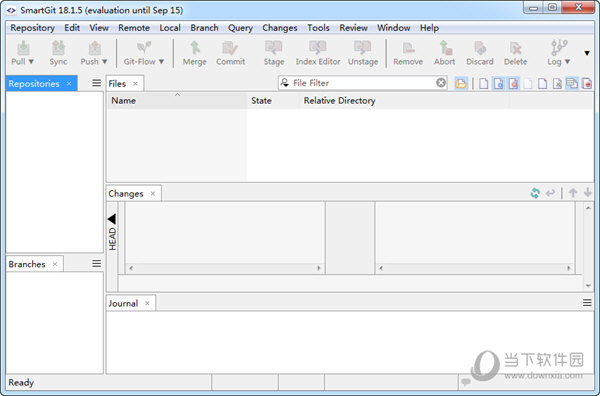The width and height of the screenshot is (600, 396).
Task: Click the Push toolbar icon
Action: click(95, 48)
